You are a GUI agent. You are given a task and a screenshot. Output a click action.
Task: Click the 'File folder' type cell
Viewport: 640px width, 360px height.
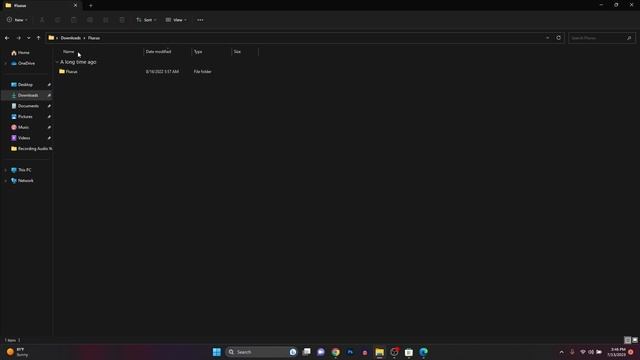coord(202,71)
